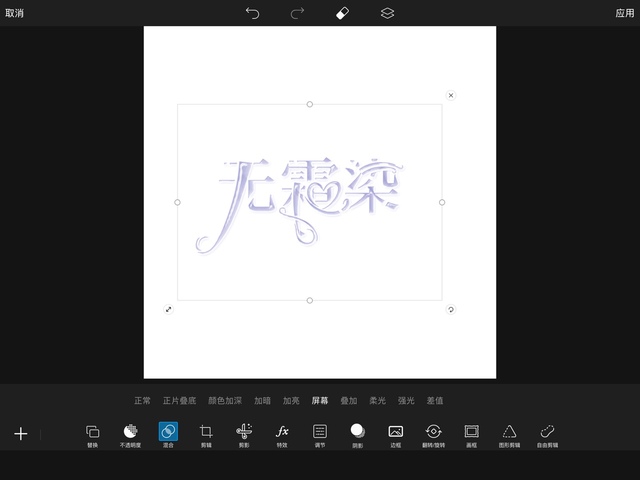Open the 阴影 shadow tool
The height and width of the screenshot is (480, 640).
point(357,434)
